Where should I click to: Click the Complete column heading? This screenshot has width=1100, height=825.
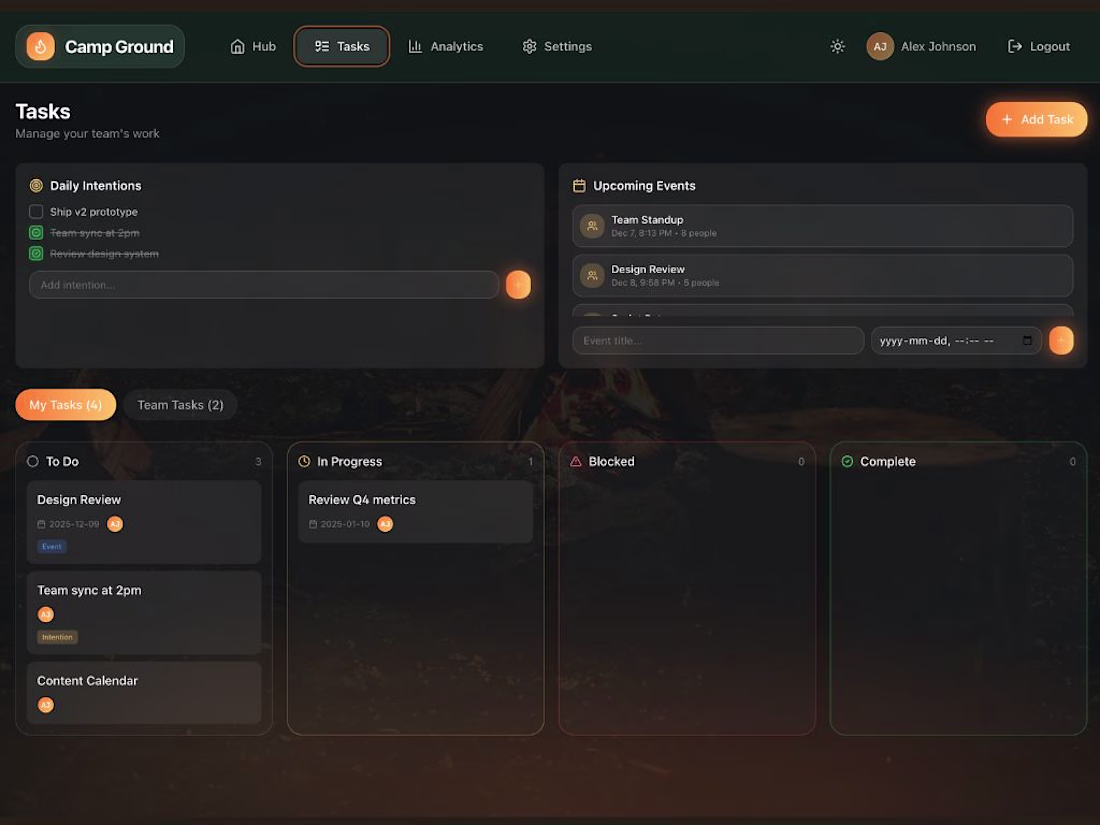(x=887, y=462)
